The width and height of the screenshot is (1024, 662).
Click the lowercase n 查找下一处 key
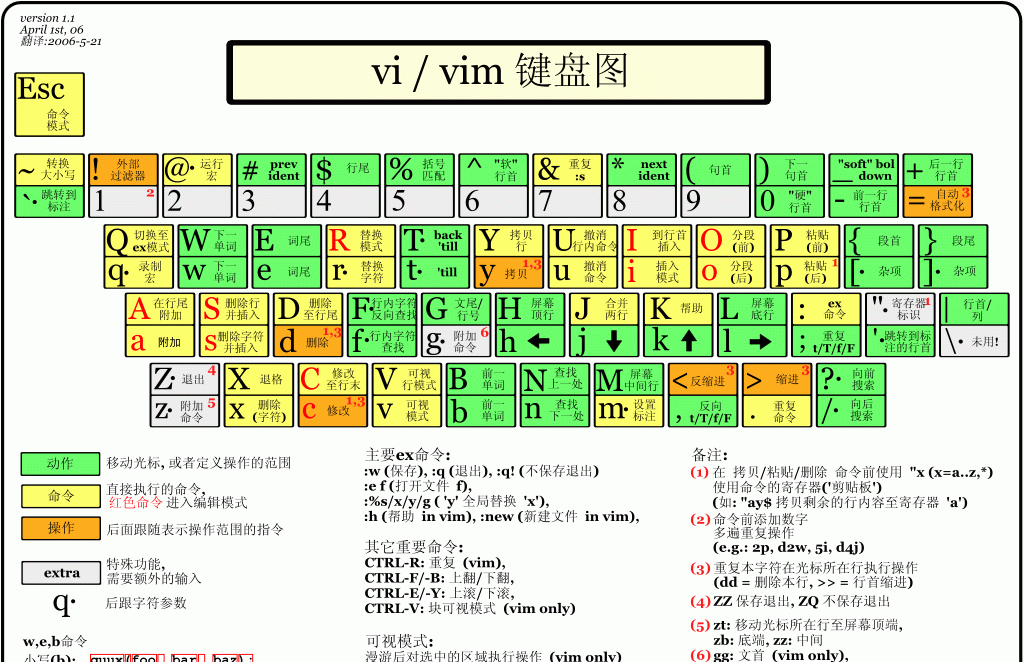click(555, 411)
